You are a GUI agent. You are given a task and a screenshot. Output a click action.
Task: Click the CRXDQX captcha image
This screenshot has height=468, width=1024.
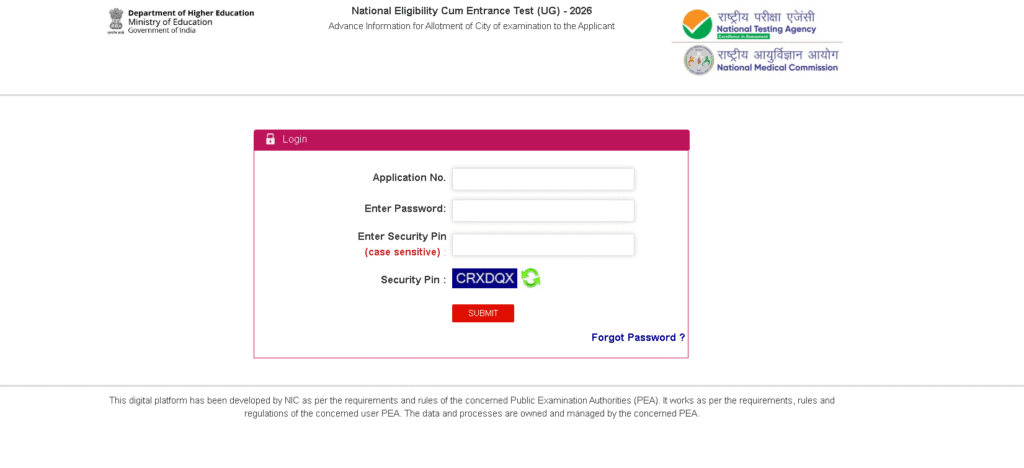pos(484,278)
